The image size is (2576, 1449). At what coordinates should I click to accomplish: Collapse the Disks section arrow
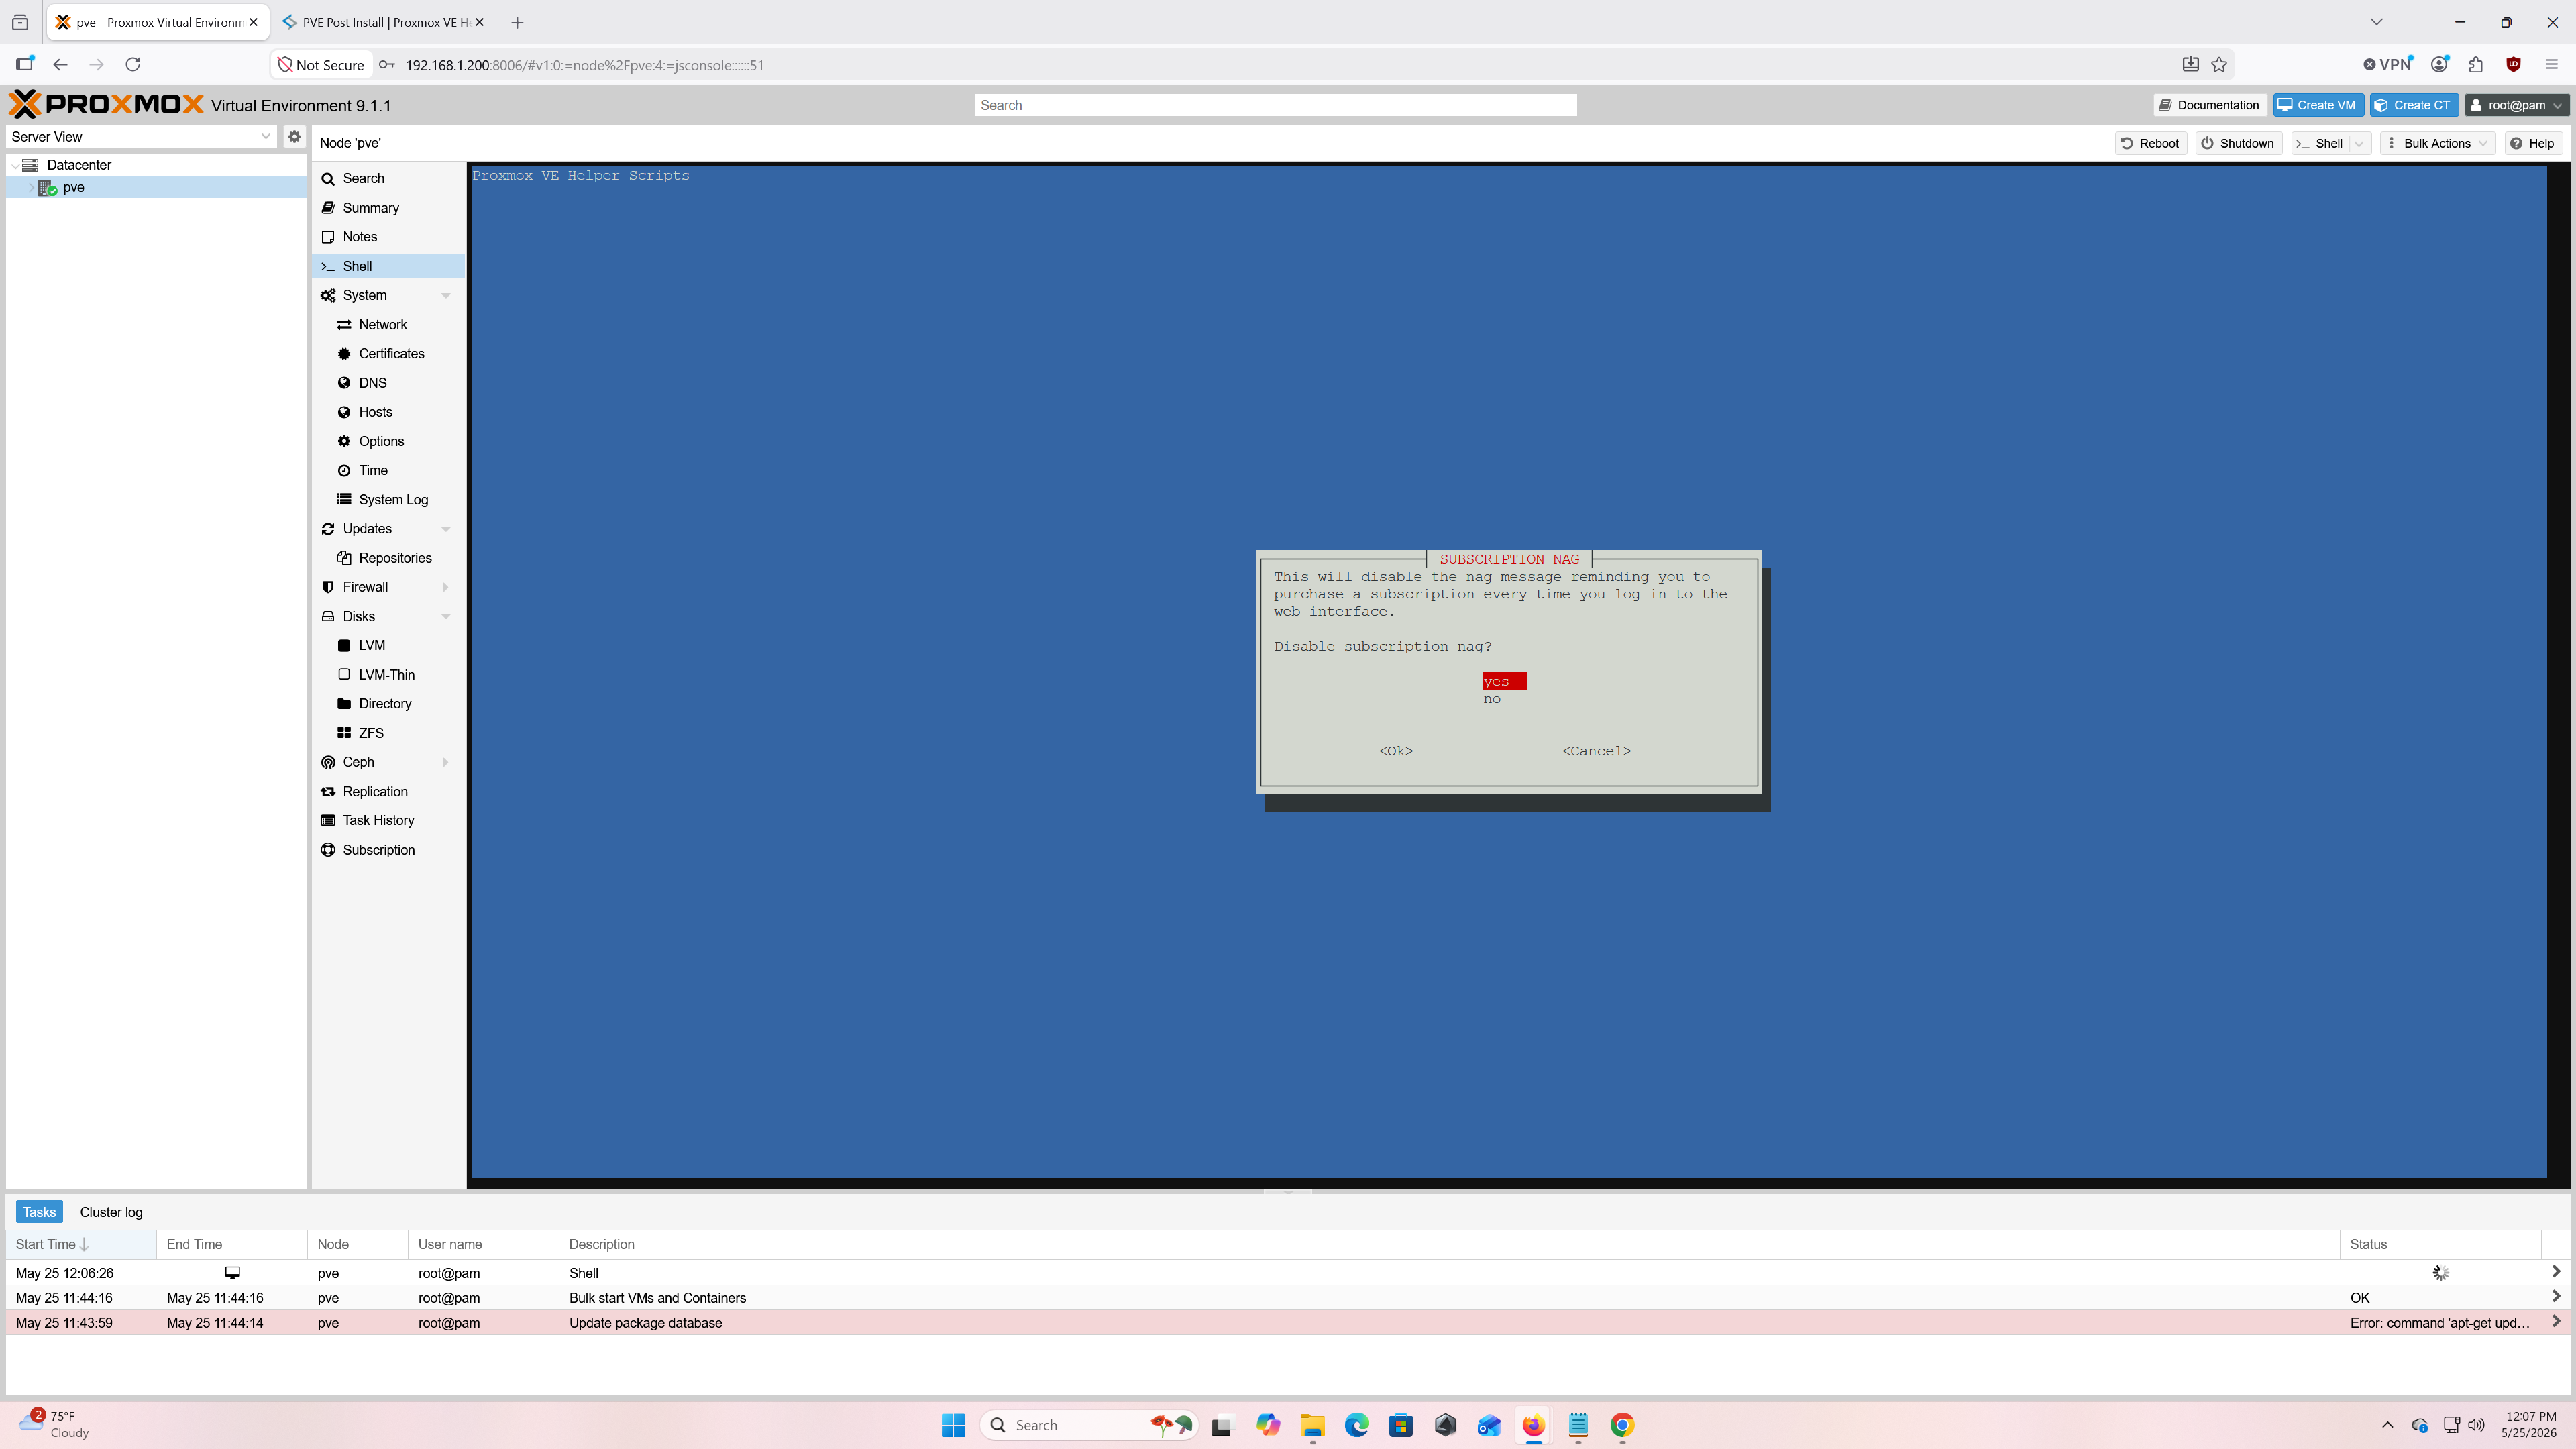(446, 616)
